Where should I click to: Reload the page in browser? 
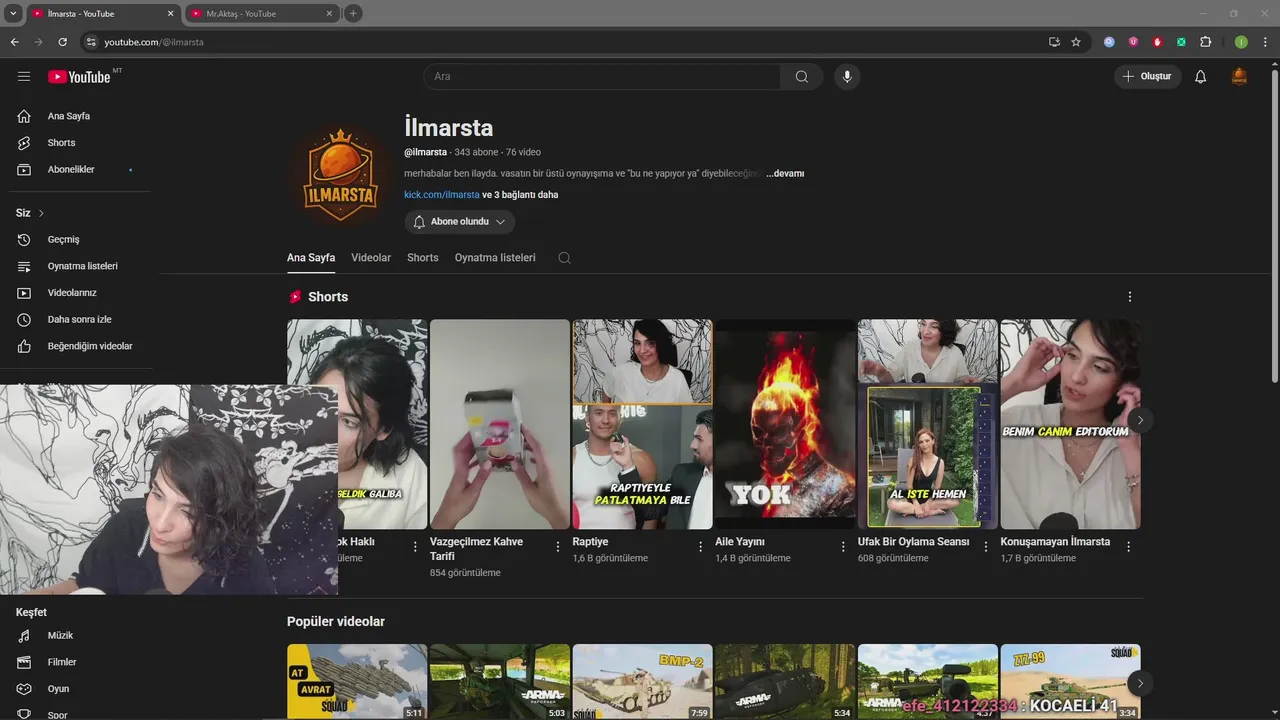pos(62,42)
